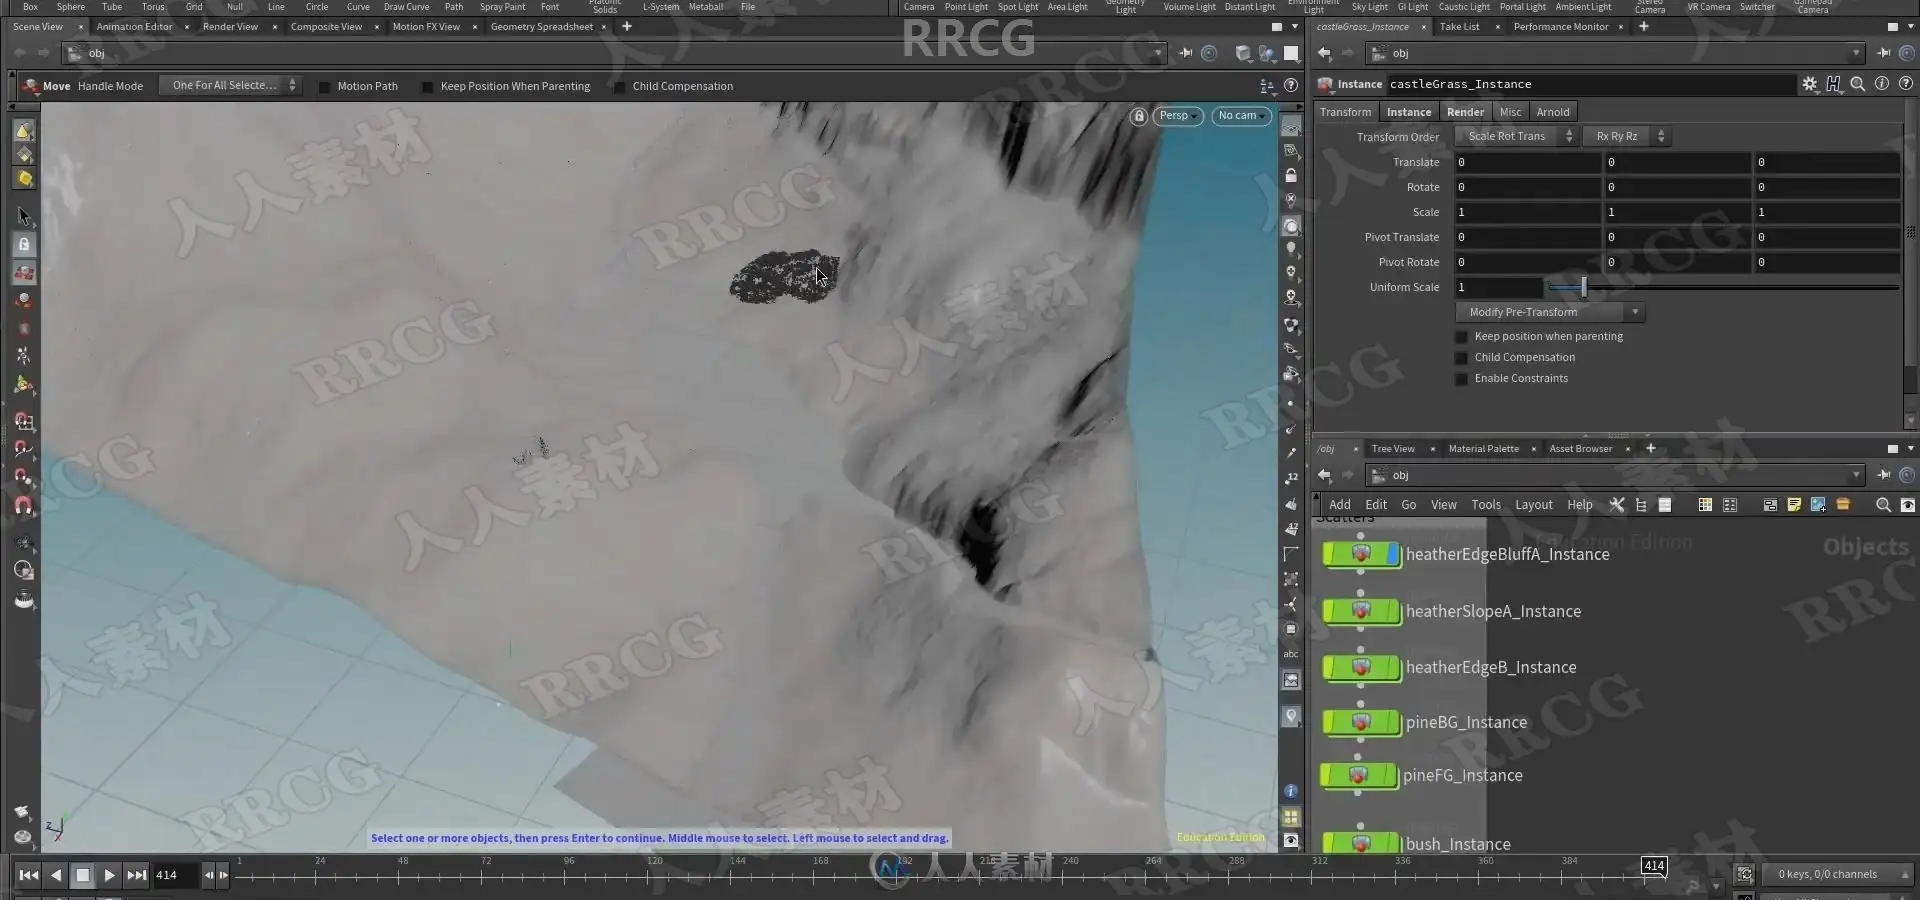Go back in network editor path
1920x900 pixels.
click(1324, 475)
